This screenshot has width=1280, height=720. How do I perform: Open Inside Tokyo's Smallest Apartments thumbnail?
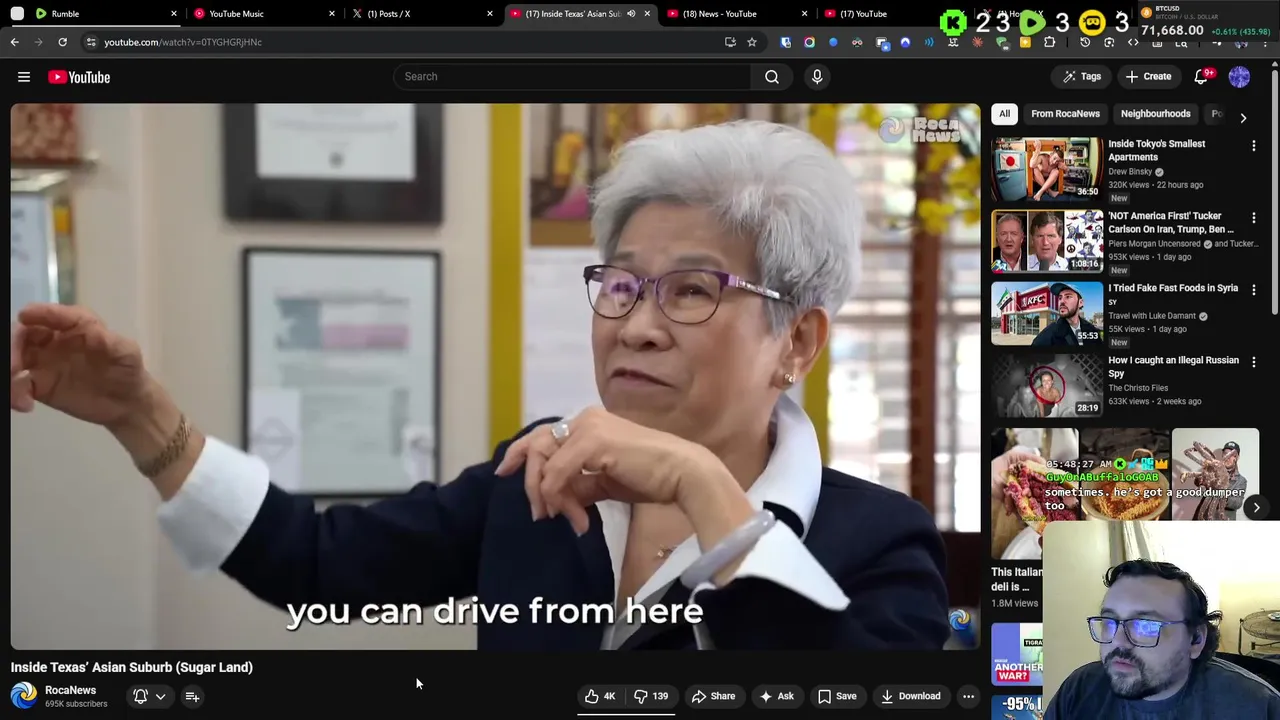click(1046, 168)
